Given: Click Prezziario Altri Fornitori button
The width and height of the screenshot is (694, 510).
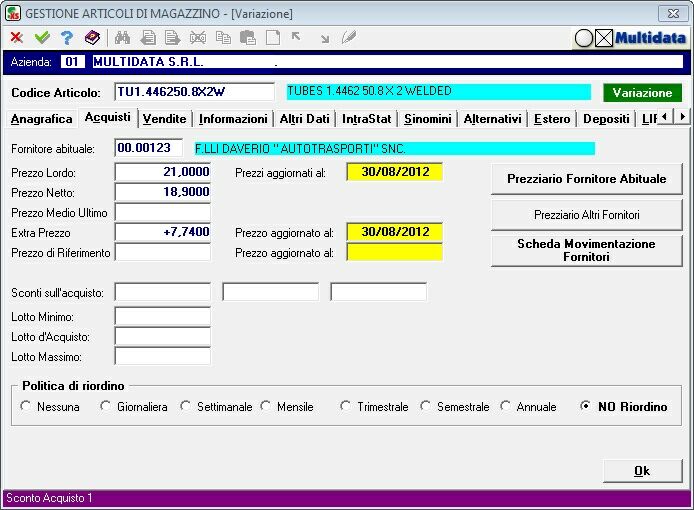Looking at the screenshot, I should pos(586,215).
